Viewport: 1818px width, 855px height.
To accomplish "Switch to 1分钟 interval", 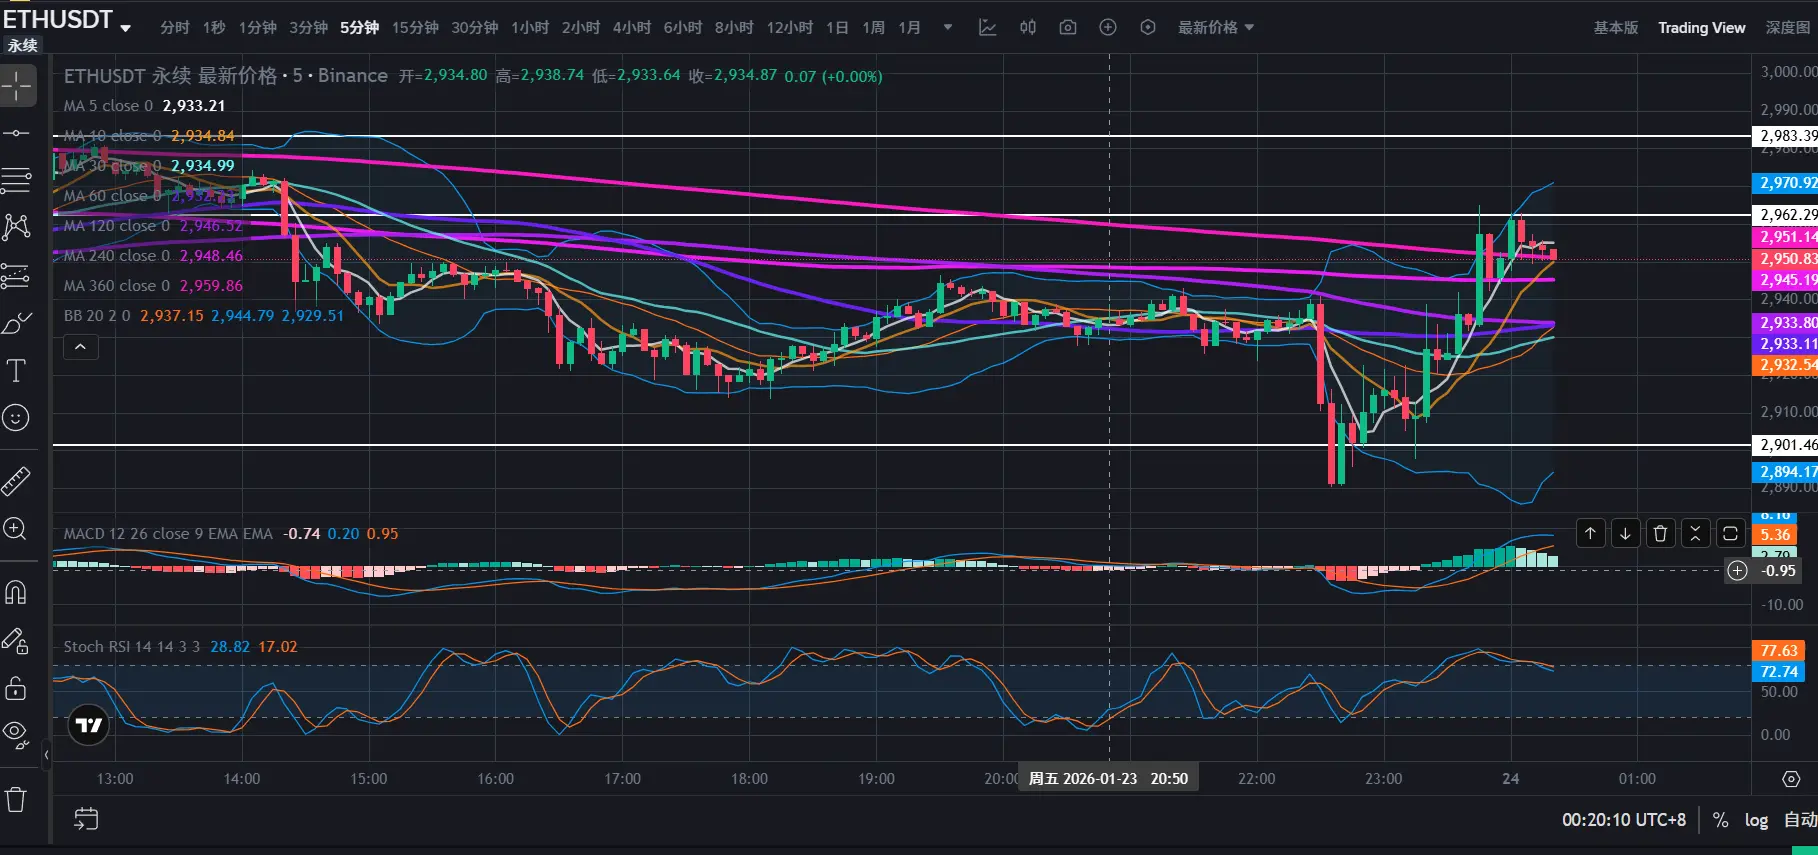I will (258, 27).
